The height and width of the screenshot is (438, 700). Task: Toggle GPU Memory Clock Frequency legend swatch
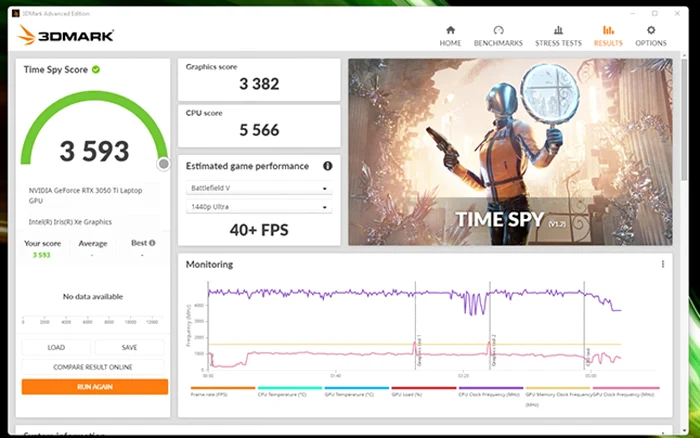(x=558, y=388)
